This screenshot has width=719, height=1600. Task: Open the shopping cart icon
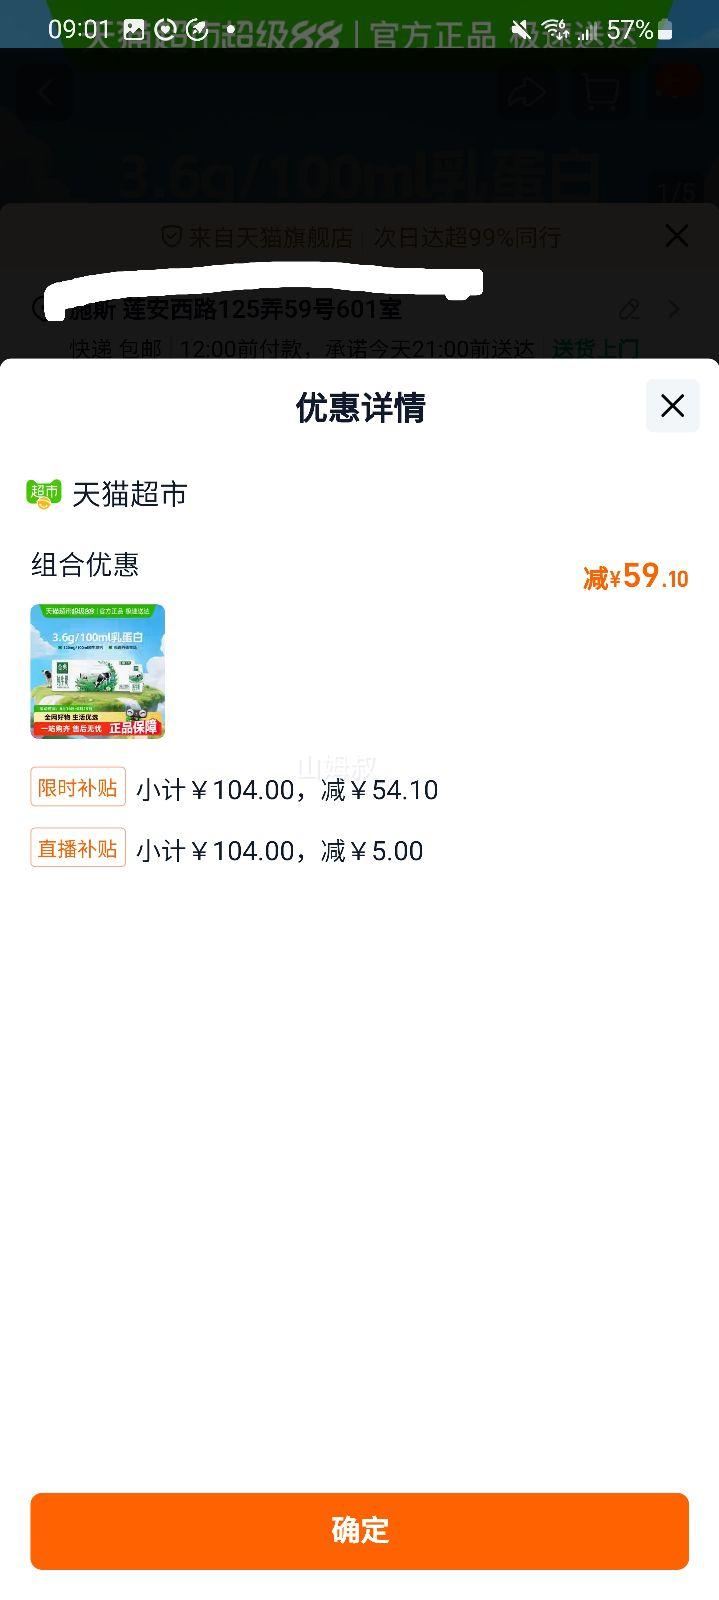tap(600, 93)
